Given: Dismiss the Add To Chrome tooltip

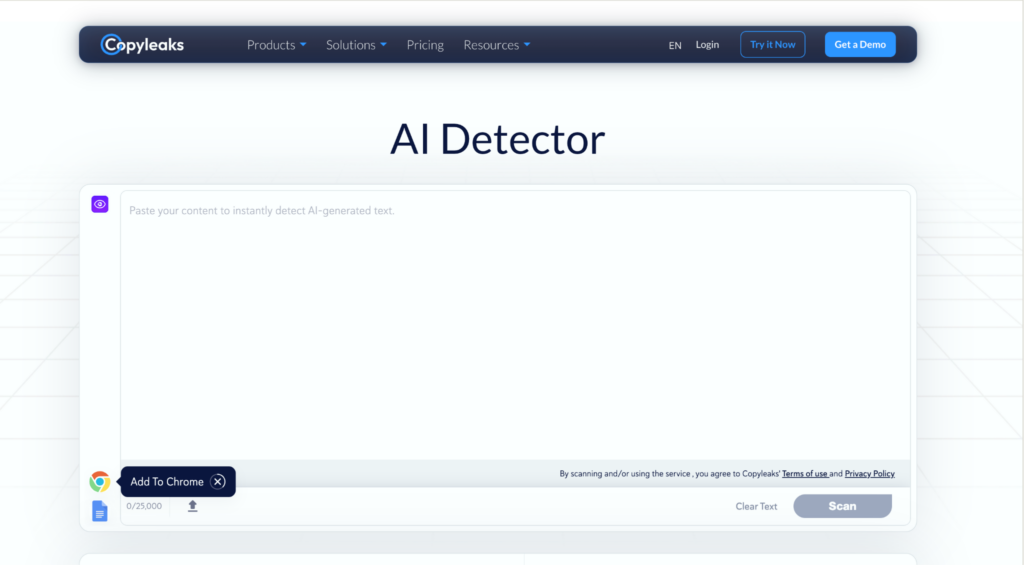Looking at the screenshot, I should (218, 482).
